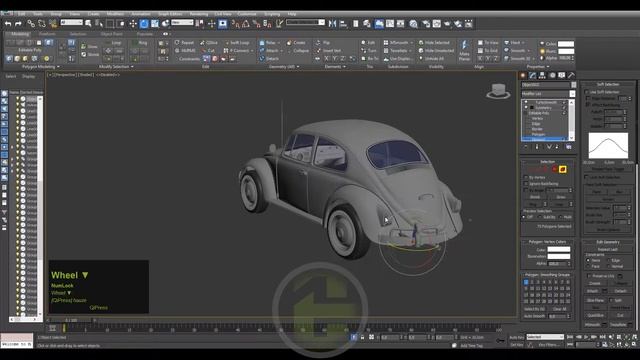Click the Render Production teapot icon
Image resolution: width=640 pixels, height=360 pixels.
pos(447,24)
